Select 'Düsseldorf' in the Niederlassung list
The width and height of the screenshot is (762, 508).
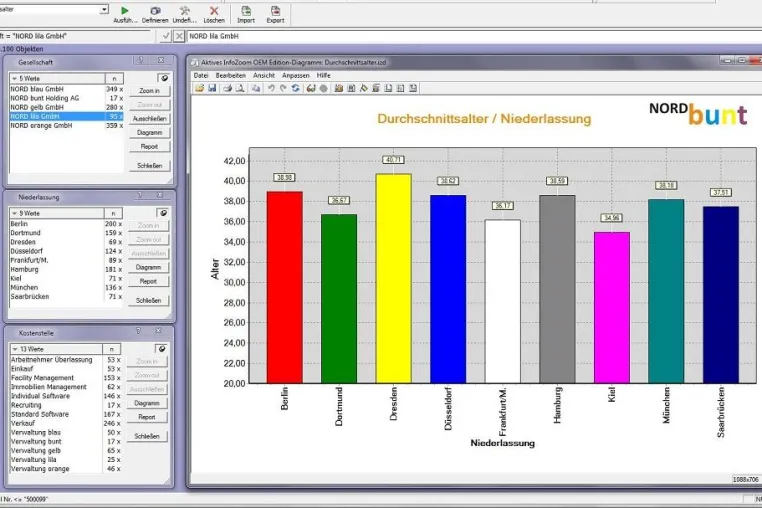coord(66,251)
